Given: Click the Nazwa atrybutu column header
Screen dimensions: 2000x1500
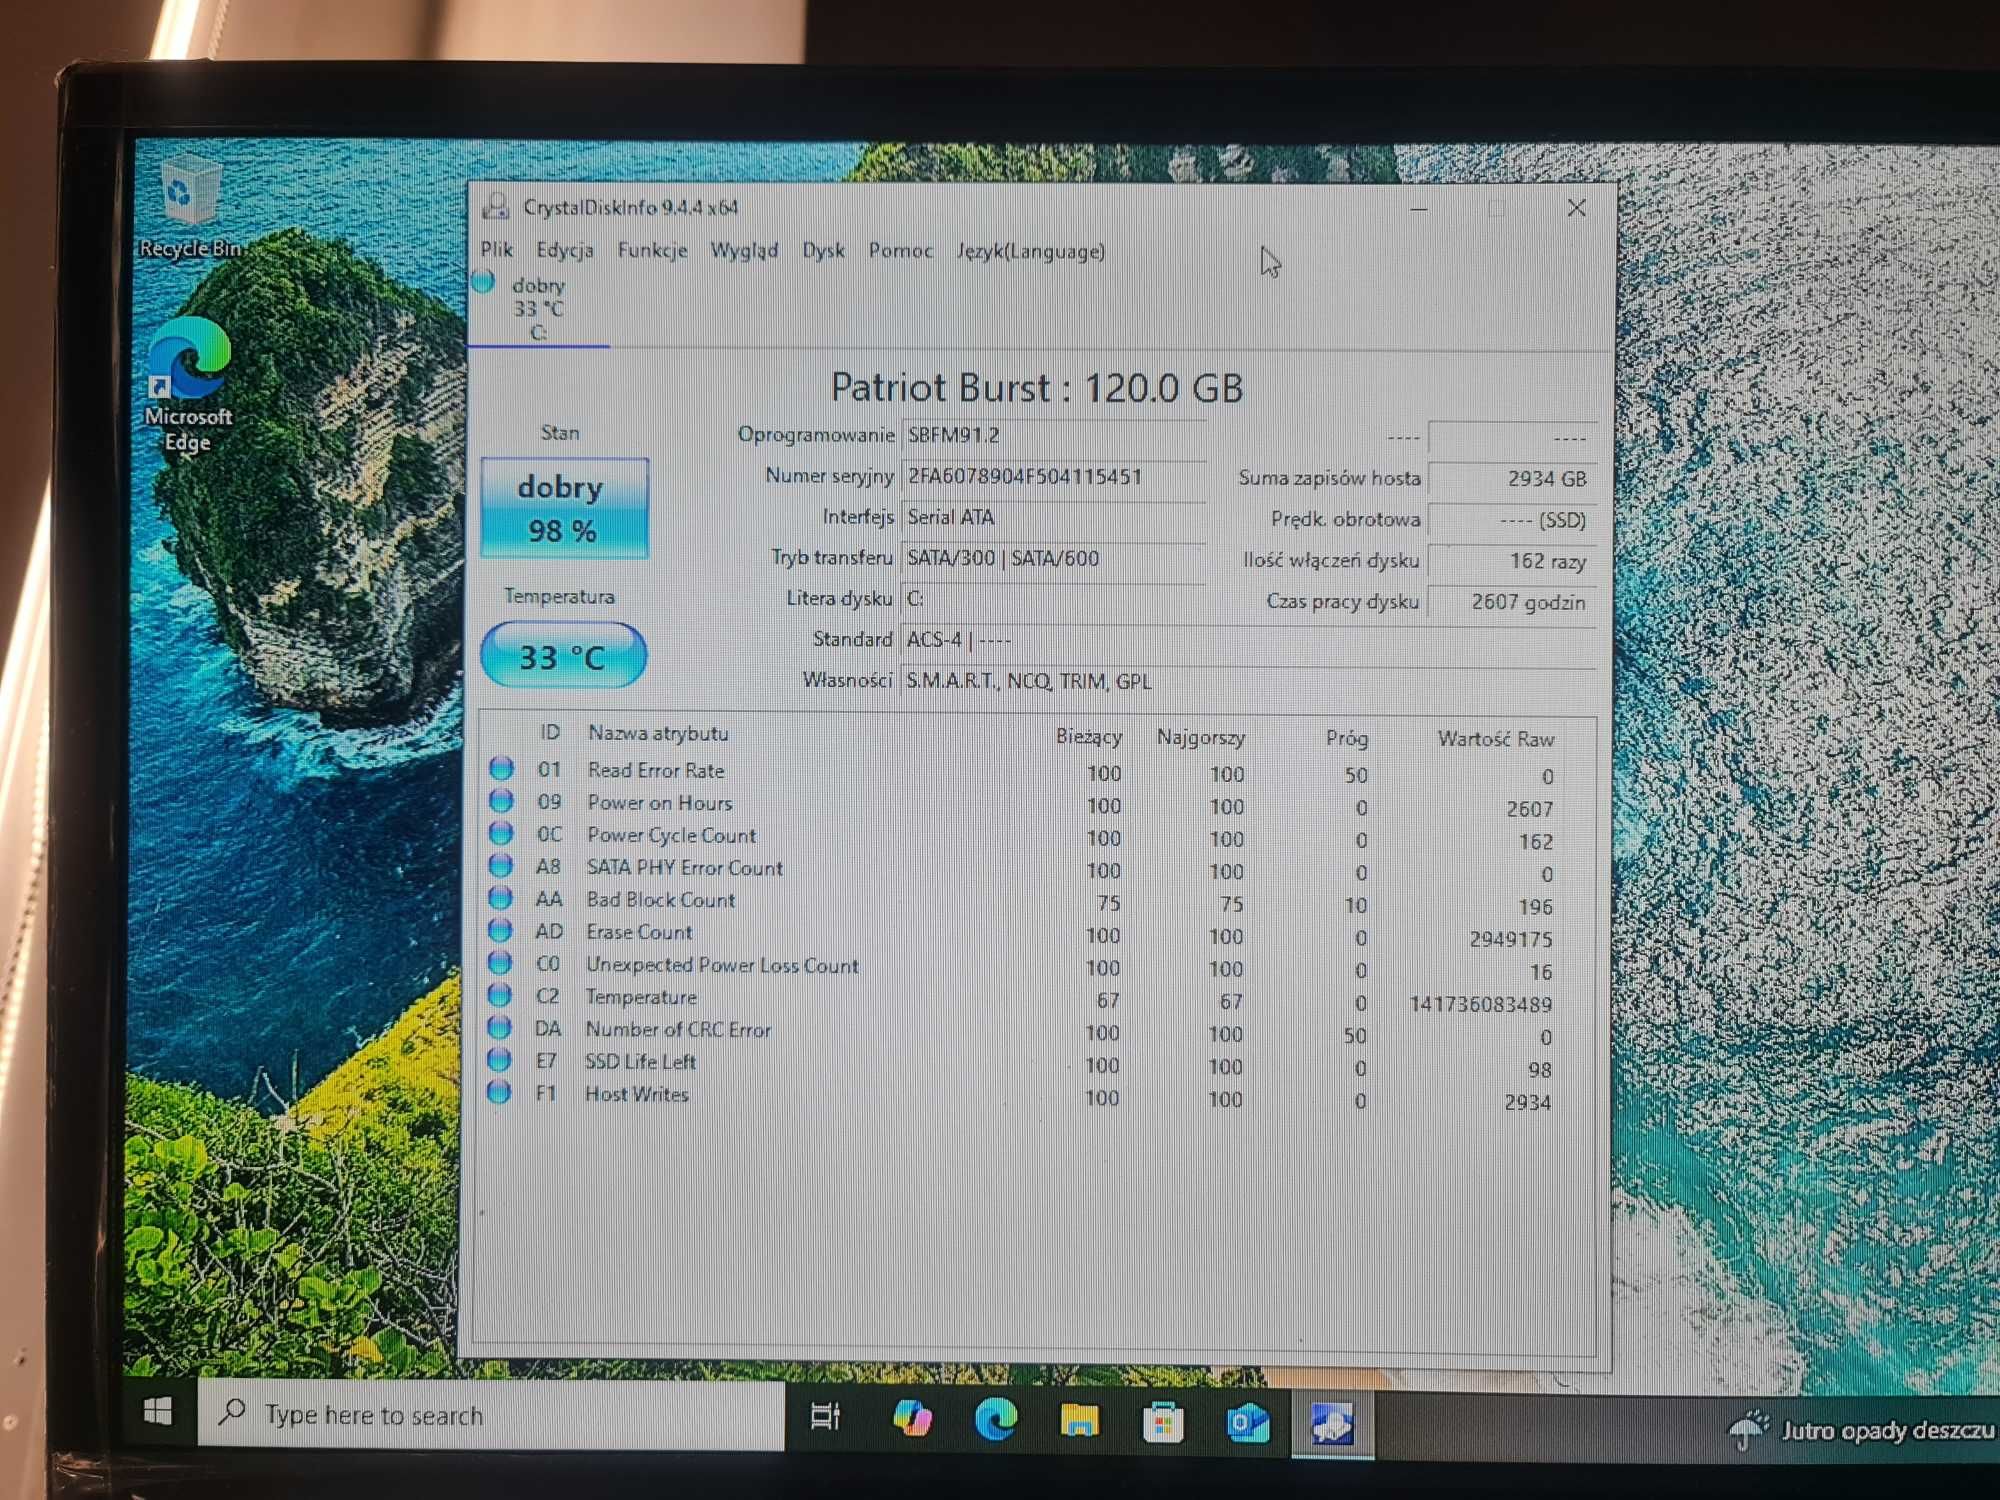Looking at the screenshot, I should [658, 733].
